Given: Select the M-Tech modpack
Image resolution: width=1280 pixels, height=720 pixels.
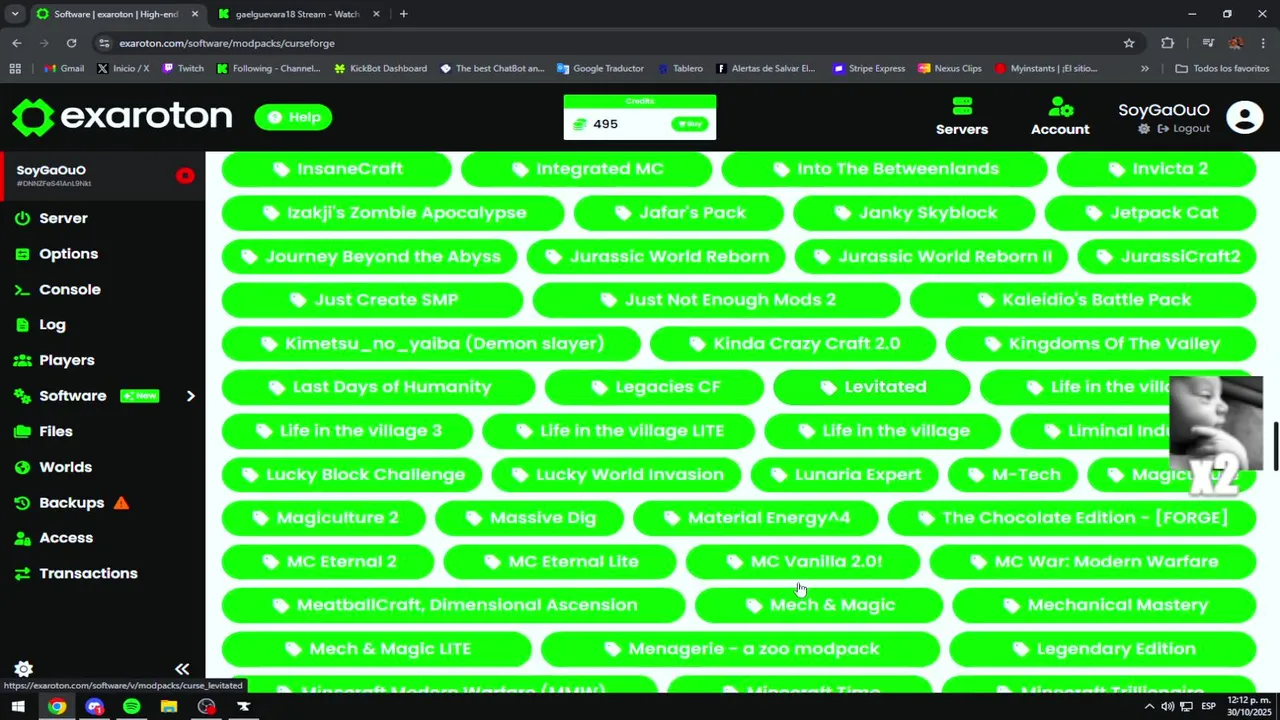Looking at the screenshot, I should point(1013,475).
